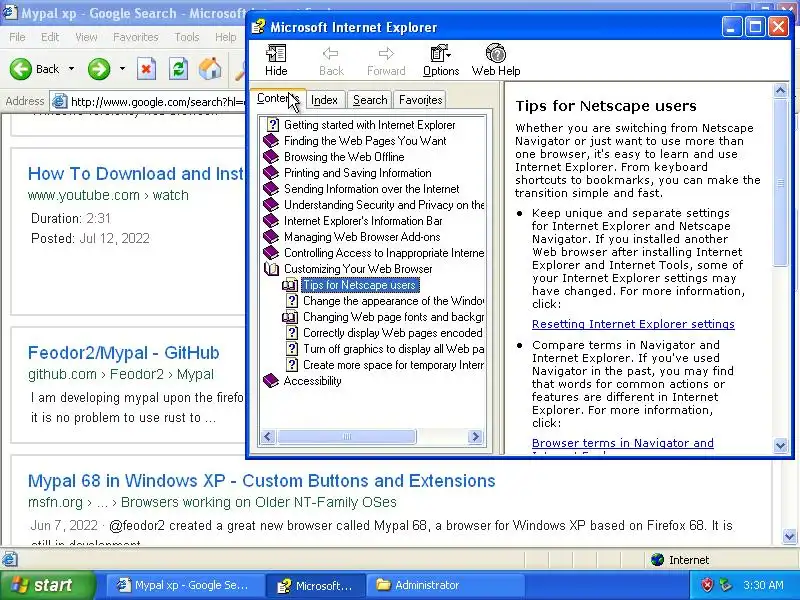Click open book icon beside Customizing Your Web Browser
800x600 pixels.
point(271,268)
